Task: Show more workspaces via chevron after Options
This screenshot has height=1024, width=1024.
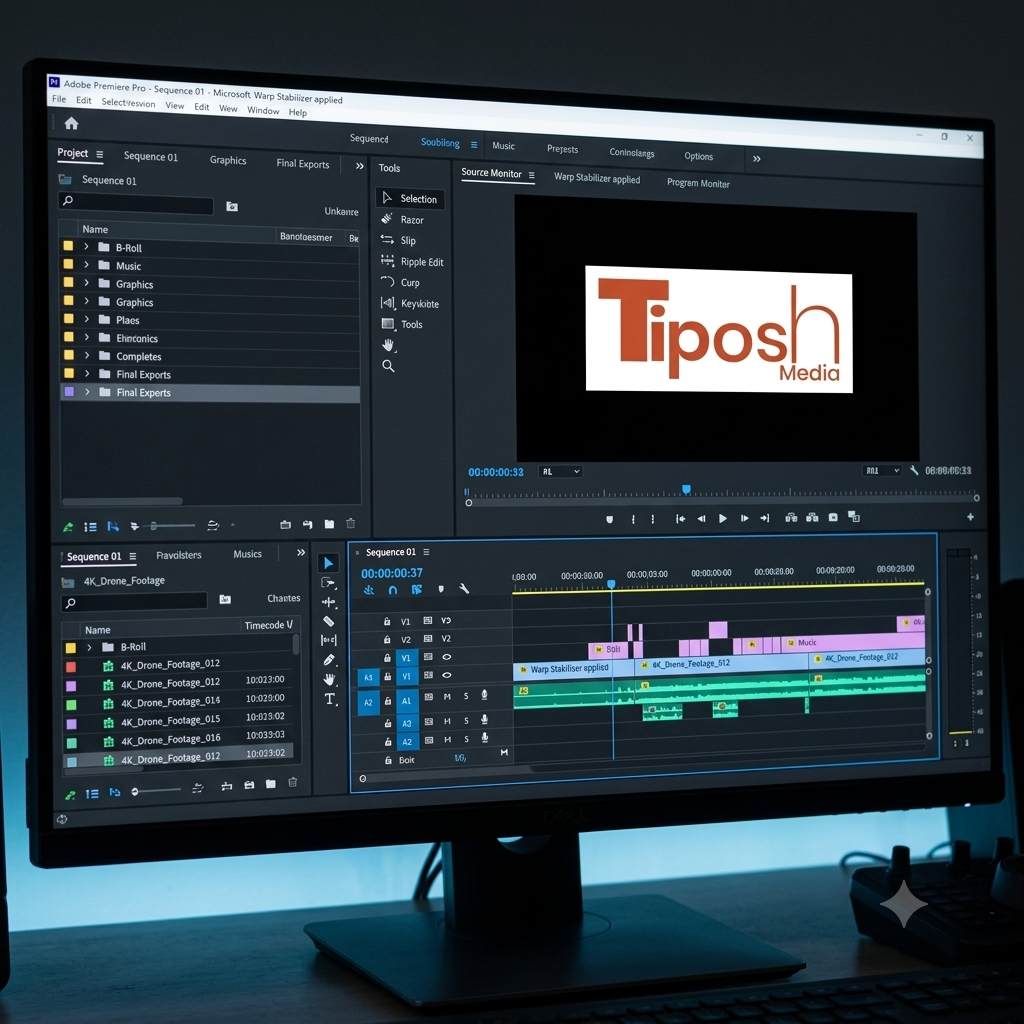Action: click(756, 159)
